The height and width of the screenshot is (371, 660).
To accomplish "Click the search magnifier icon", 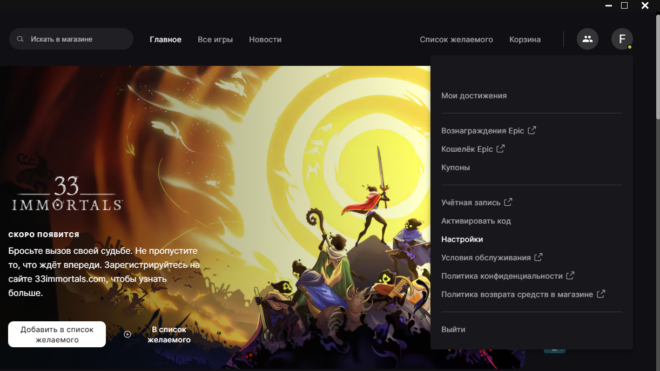I will pyautogui.click(x=20, y=39).
